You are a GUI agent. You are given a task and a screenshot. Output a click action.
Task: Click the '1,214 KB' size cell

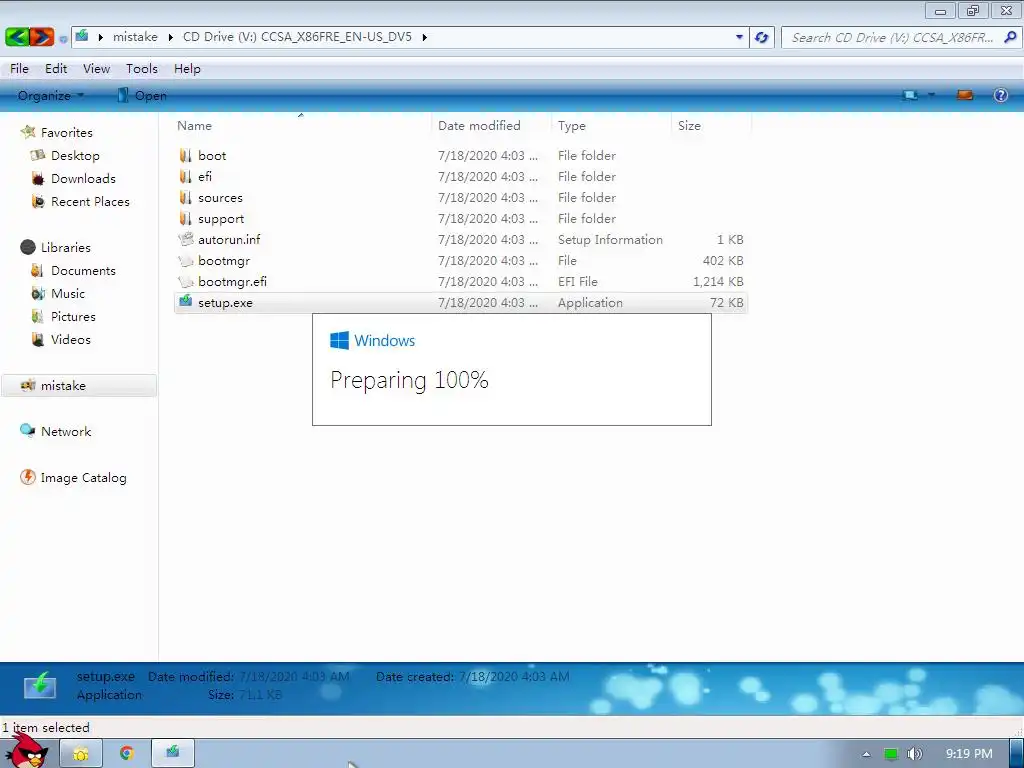tap(718, 281)
